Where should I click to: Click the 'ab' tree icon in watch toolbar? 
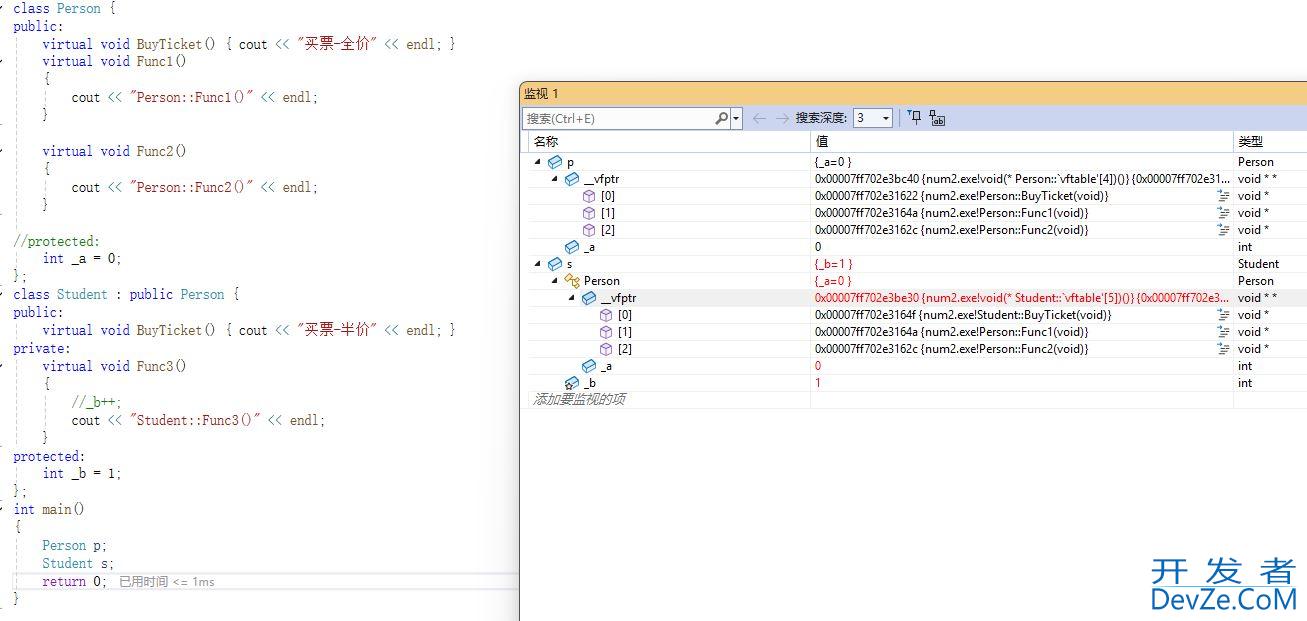tap(937, 118)
